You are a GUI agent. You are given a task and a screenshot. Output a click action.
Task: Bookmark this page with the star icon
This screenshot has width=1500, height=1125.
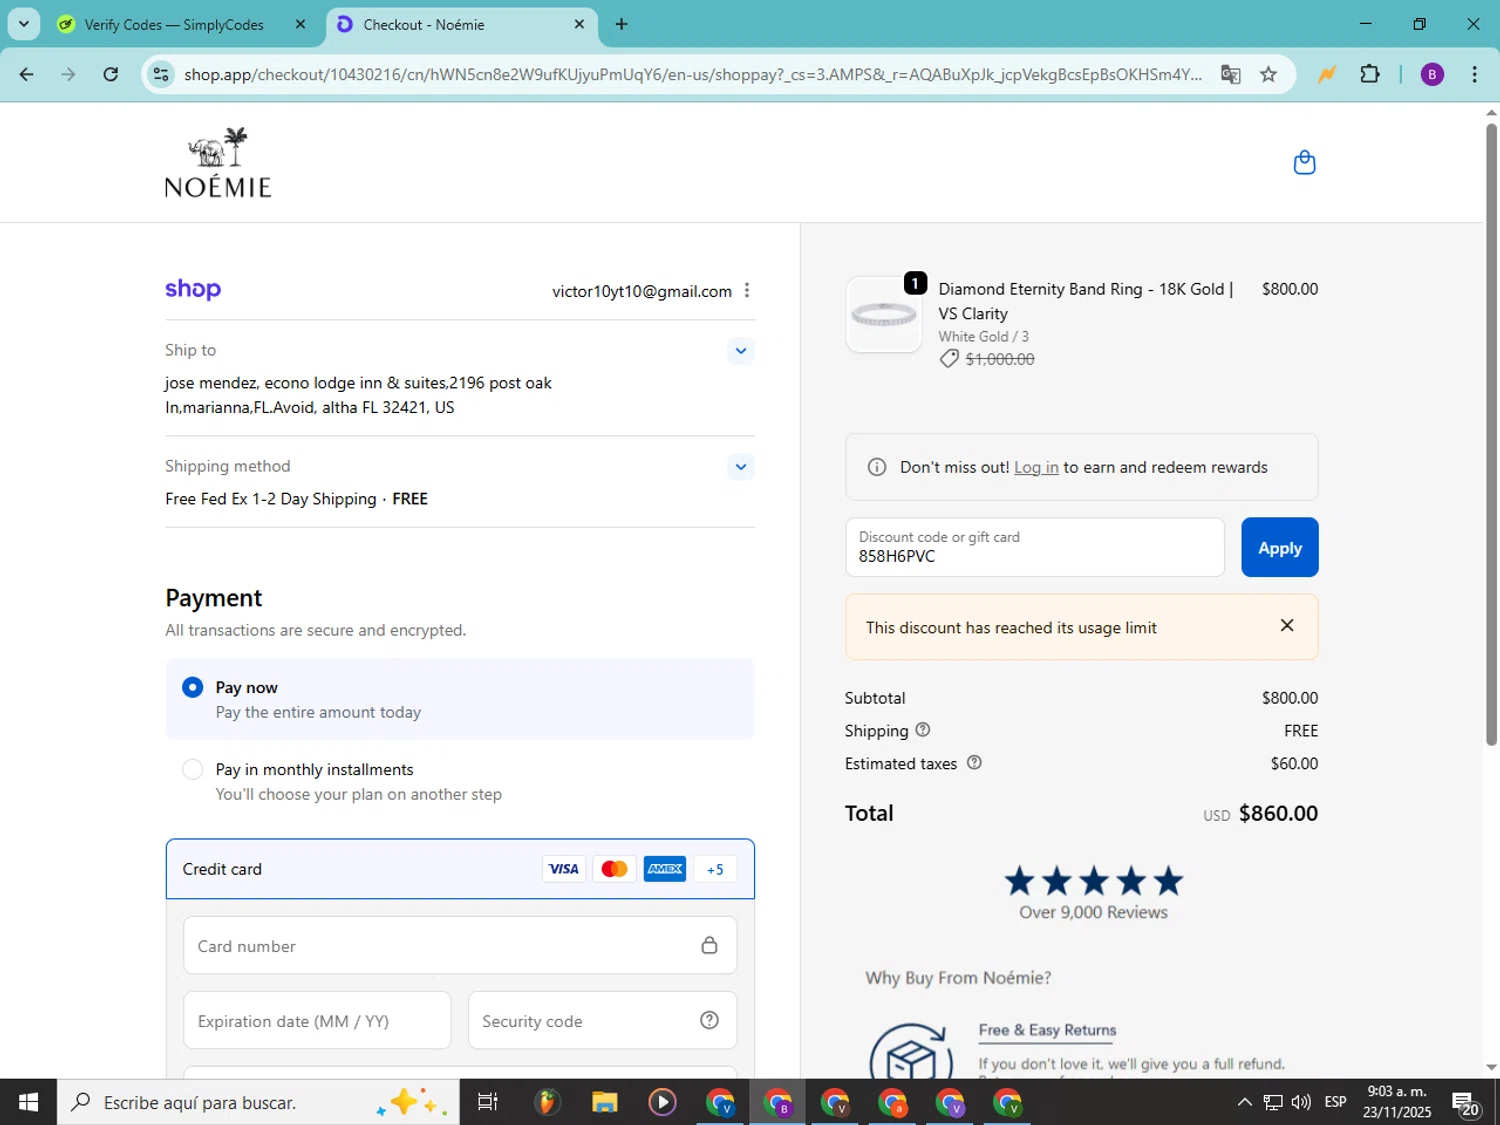click(1268, 74)
